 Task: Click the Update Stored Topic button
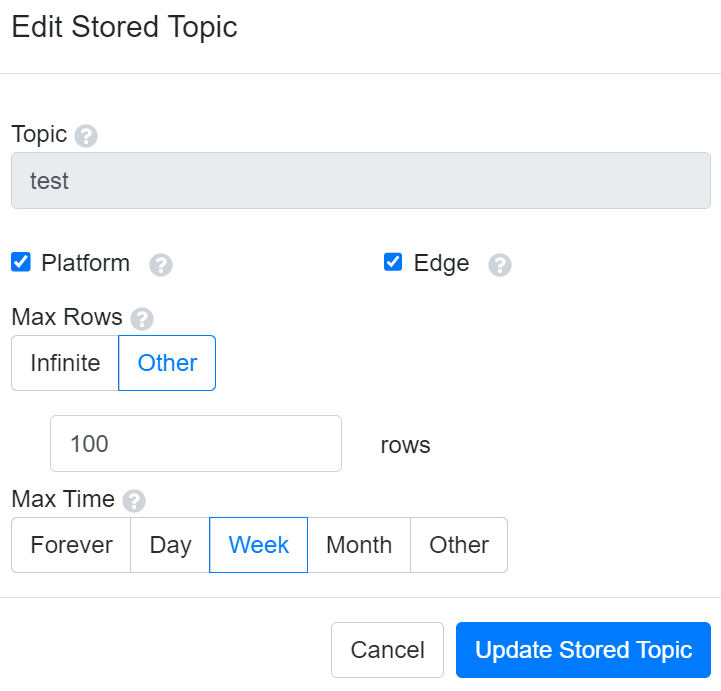pyautogui.click(x=583, y=650)
